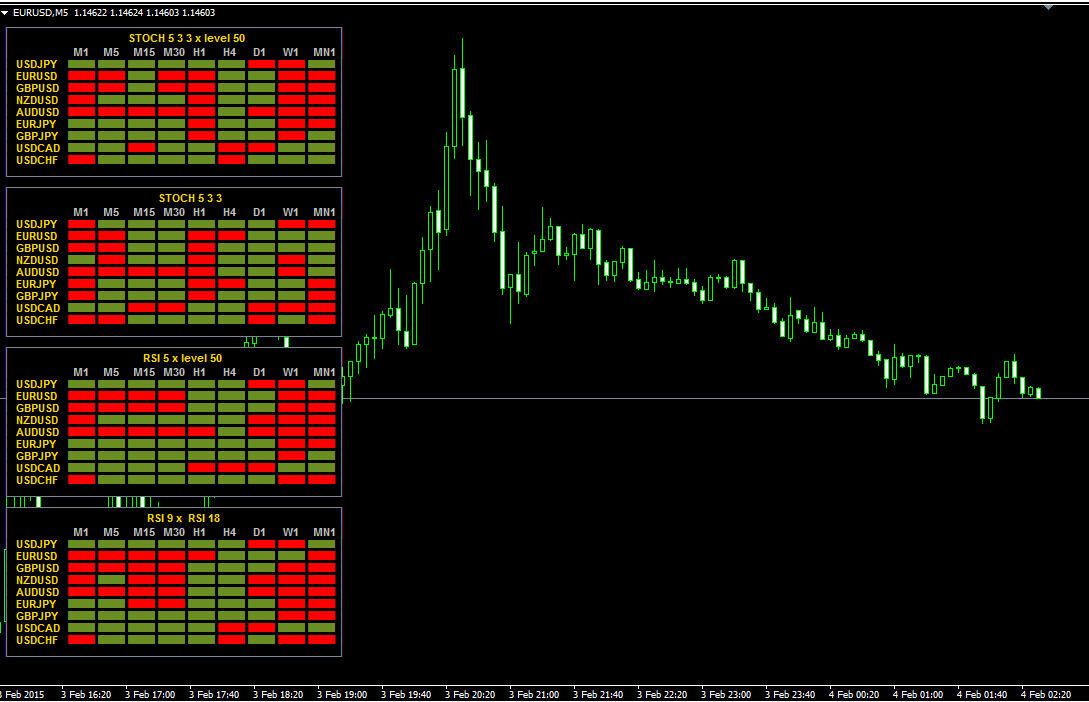
Task: Click the 3 Feb 20:20 time axis label
Action: (470, 694)
